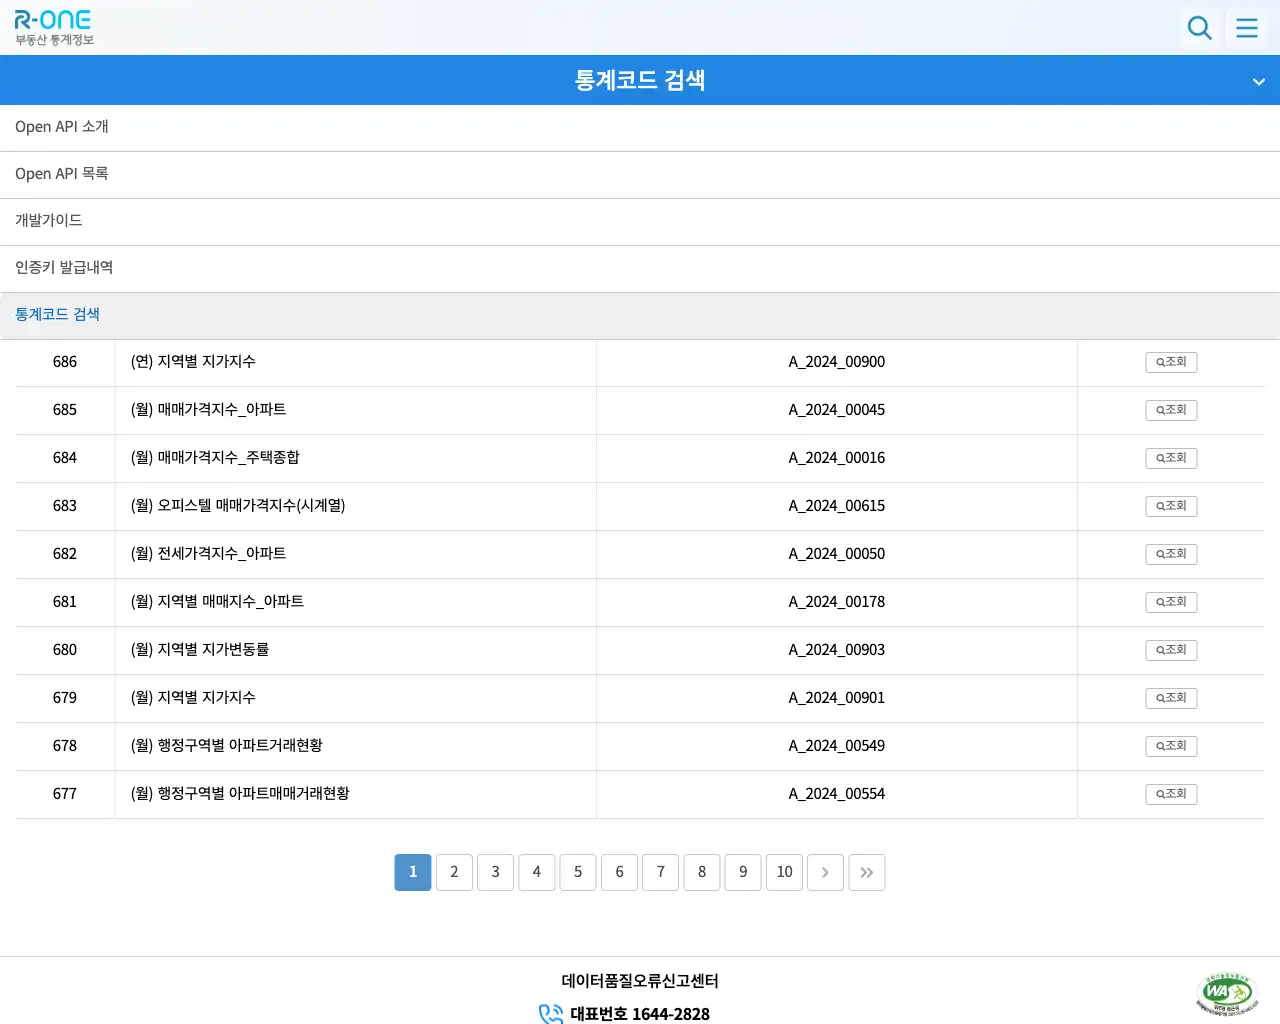Screen dimensions: 1280x1024
Task: Go to page 5
Action: (578, 872)
